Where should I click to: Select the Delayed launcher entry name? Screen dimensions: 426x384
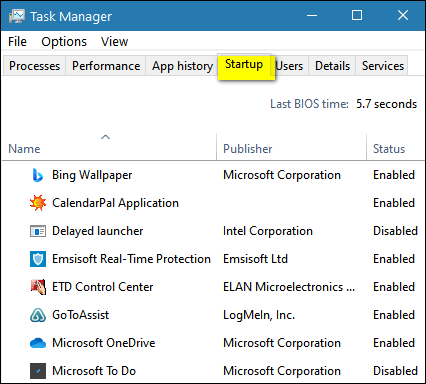(x=98, y=231)
